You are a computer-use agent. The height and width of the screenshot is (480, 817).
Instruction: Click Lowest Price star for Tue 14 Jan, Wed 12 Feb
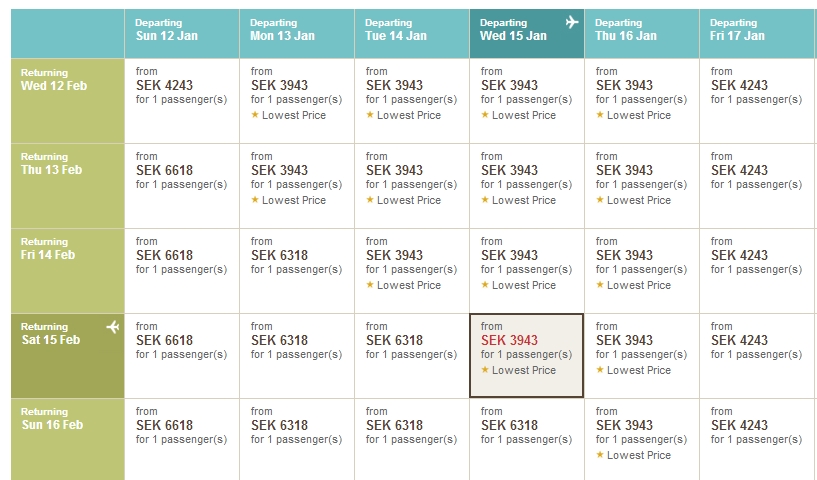[370, 115]
